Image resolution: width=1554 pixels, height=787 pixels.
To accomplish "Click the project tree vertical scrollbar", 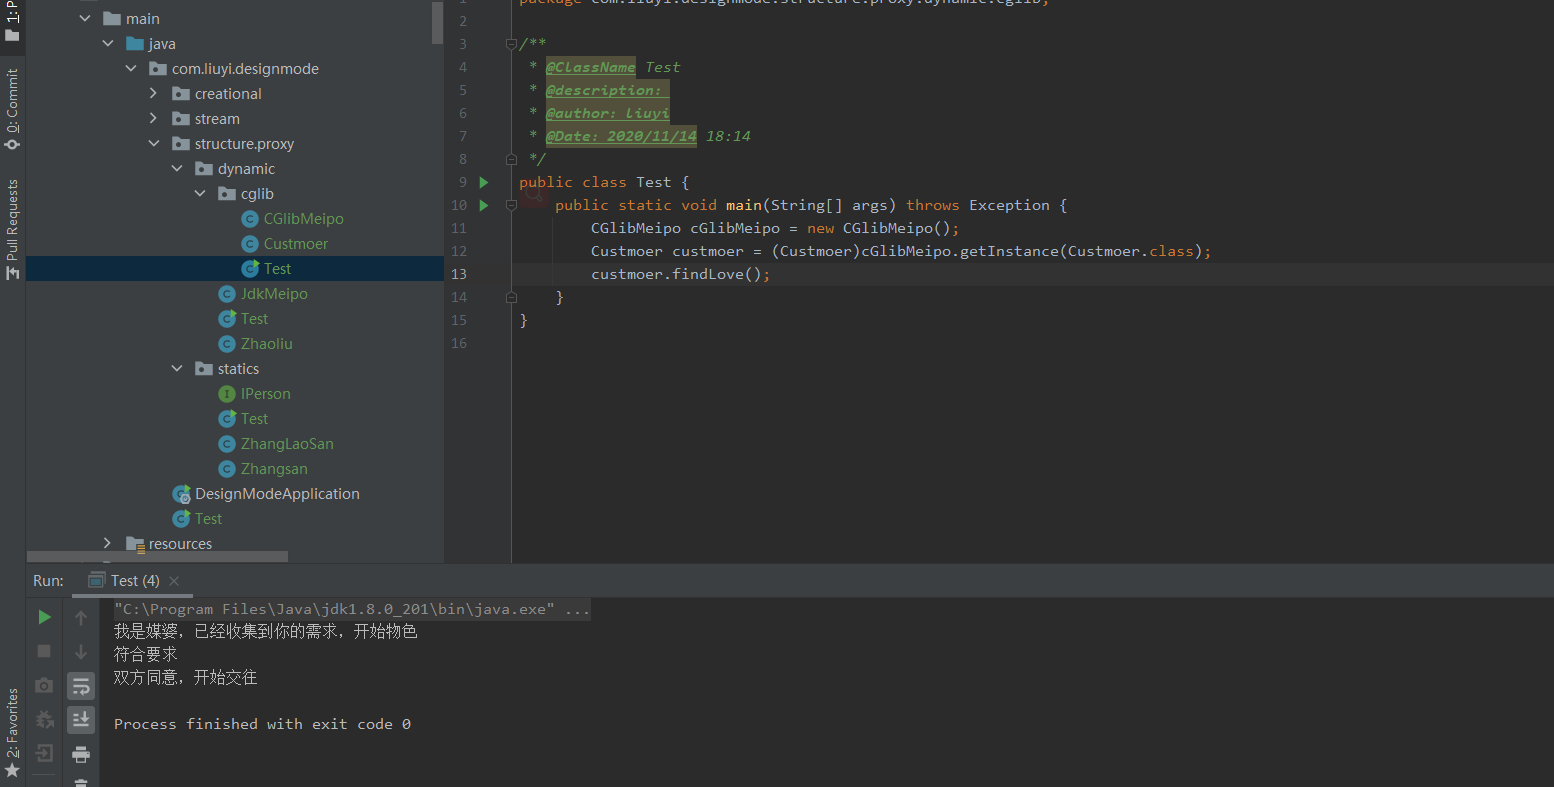I will click(438, 23).
